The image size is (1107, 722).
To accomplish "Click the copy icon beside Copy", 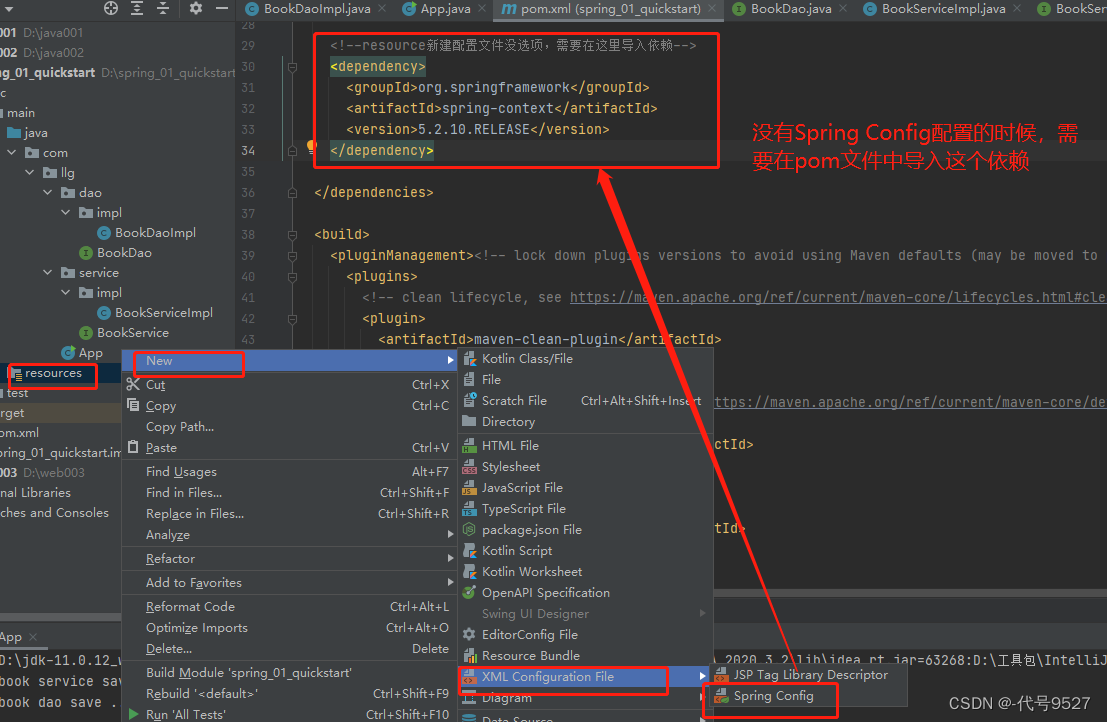I will tap(133, 405).
